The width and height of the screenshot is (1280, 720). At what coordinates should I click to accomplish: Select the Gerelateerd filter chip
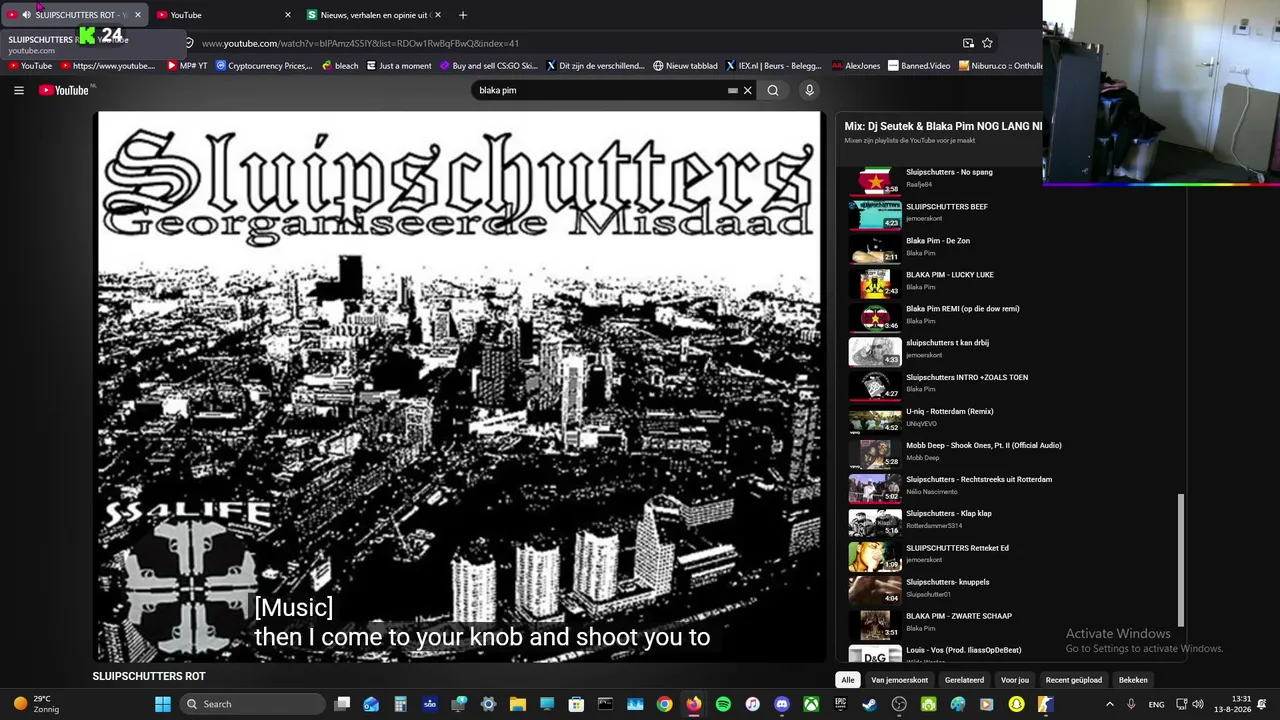pos(964,680)
